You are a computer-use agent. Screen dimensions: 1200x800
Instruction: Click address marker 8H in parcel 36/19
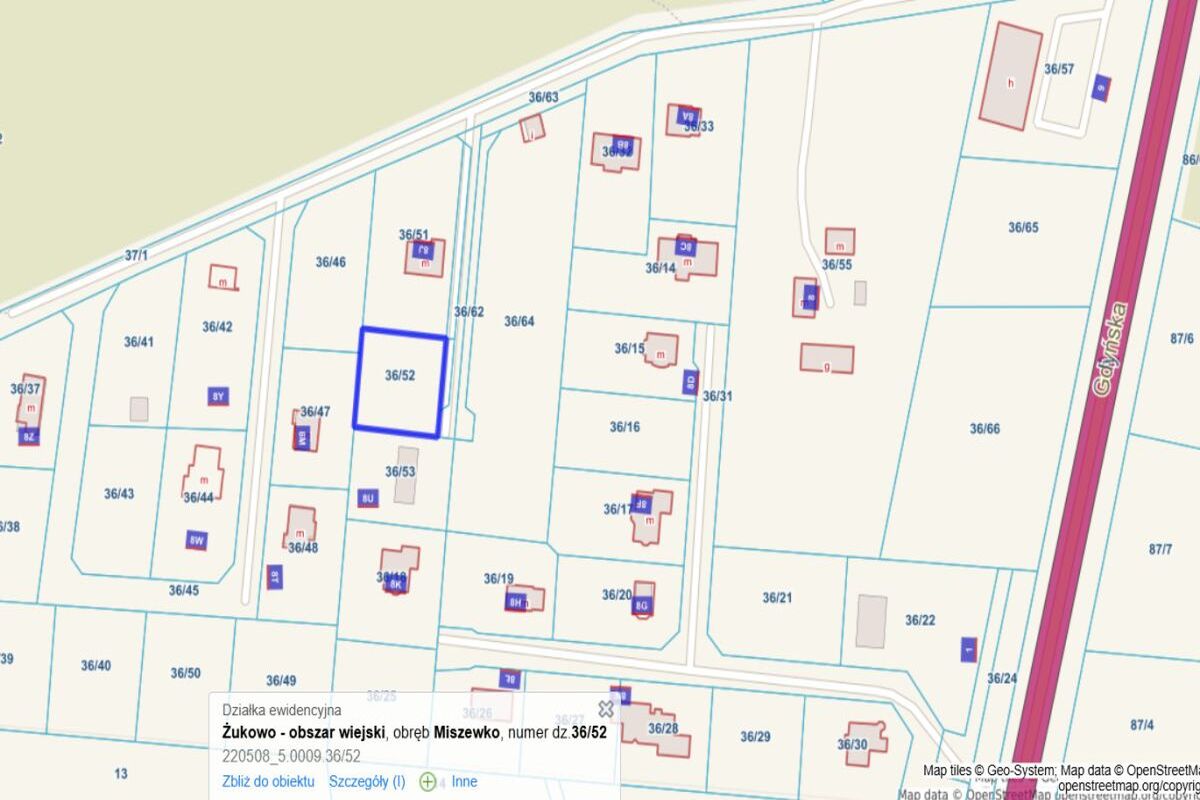point(516,602)
